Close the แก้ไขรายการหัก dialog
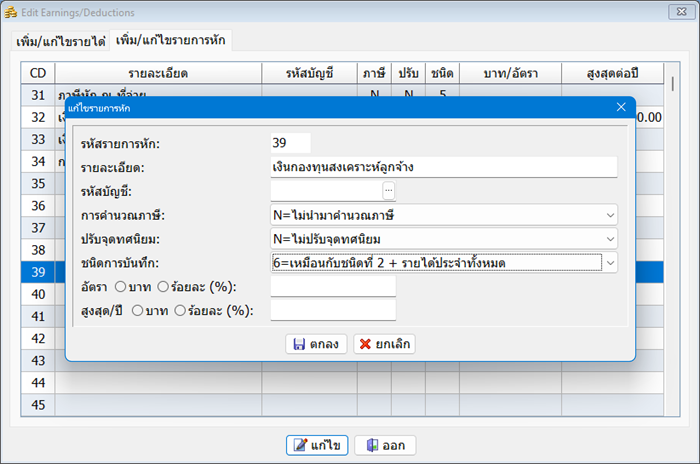The height and width of the screenshot is (464, 700). tap(621, 106)
